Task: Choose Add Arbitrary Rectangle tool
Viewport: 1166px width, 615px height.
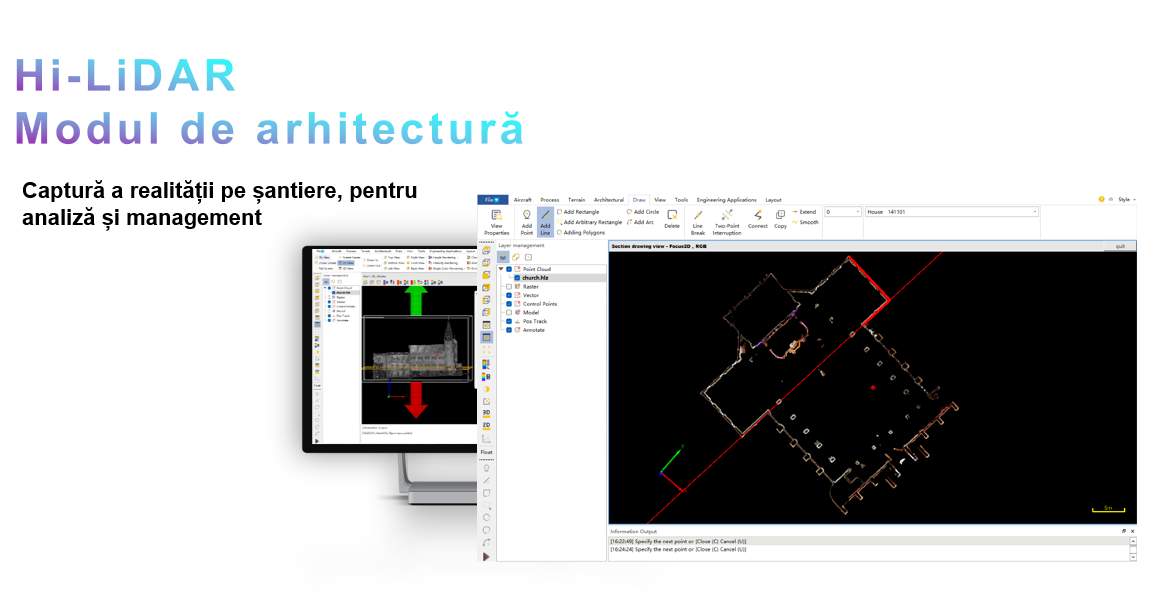Action: pos(590,222)
